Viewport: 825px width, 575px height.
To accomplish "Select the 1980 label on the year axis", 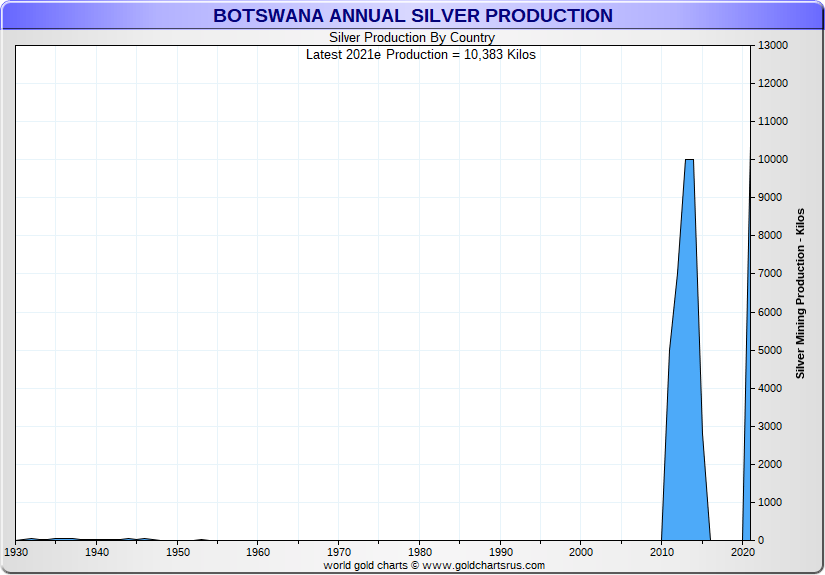I will (420, 552).
